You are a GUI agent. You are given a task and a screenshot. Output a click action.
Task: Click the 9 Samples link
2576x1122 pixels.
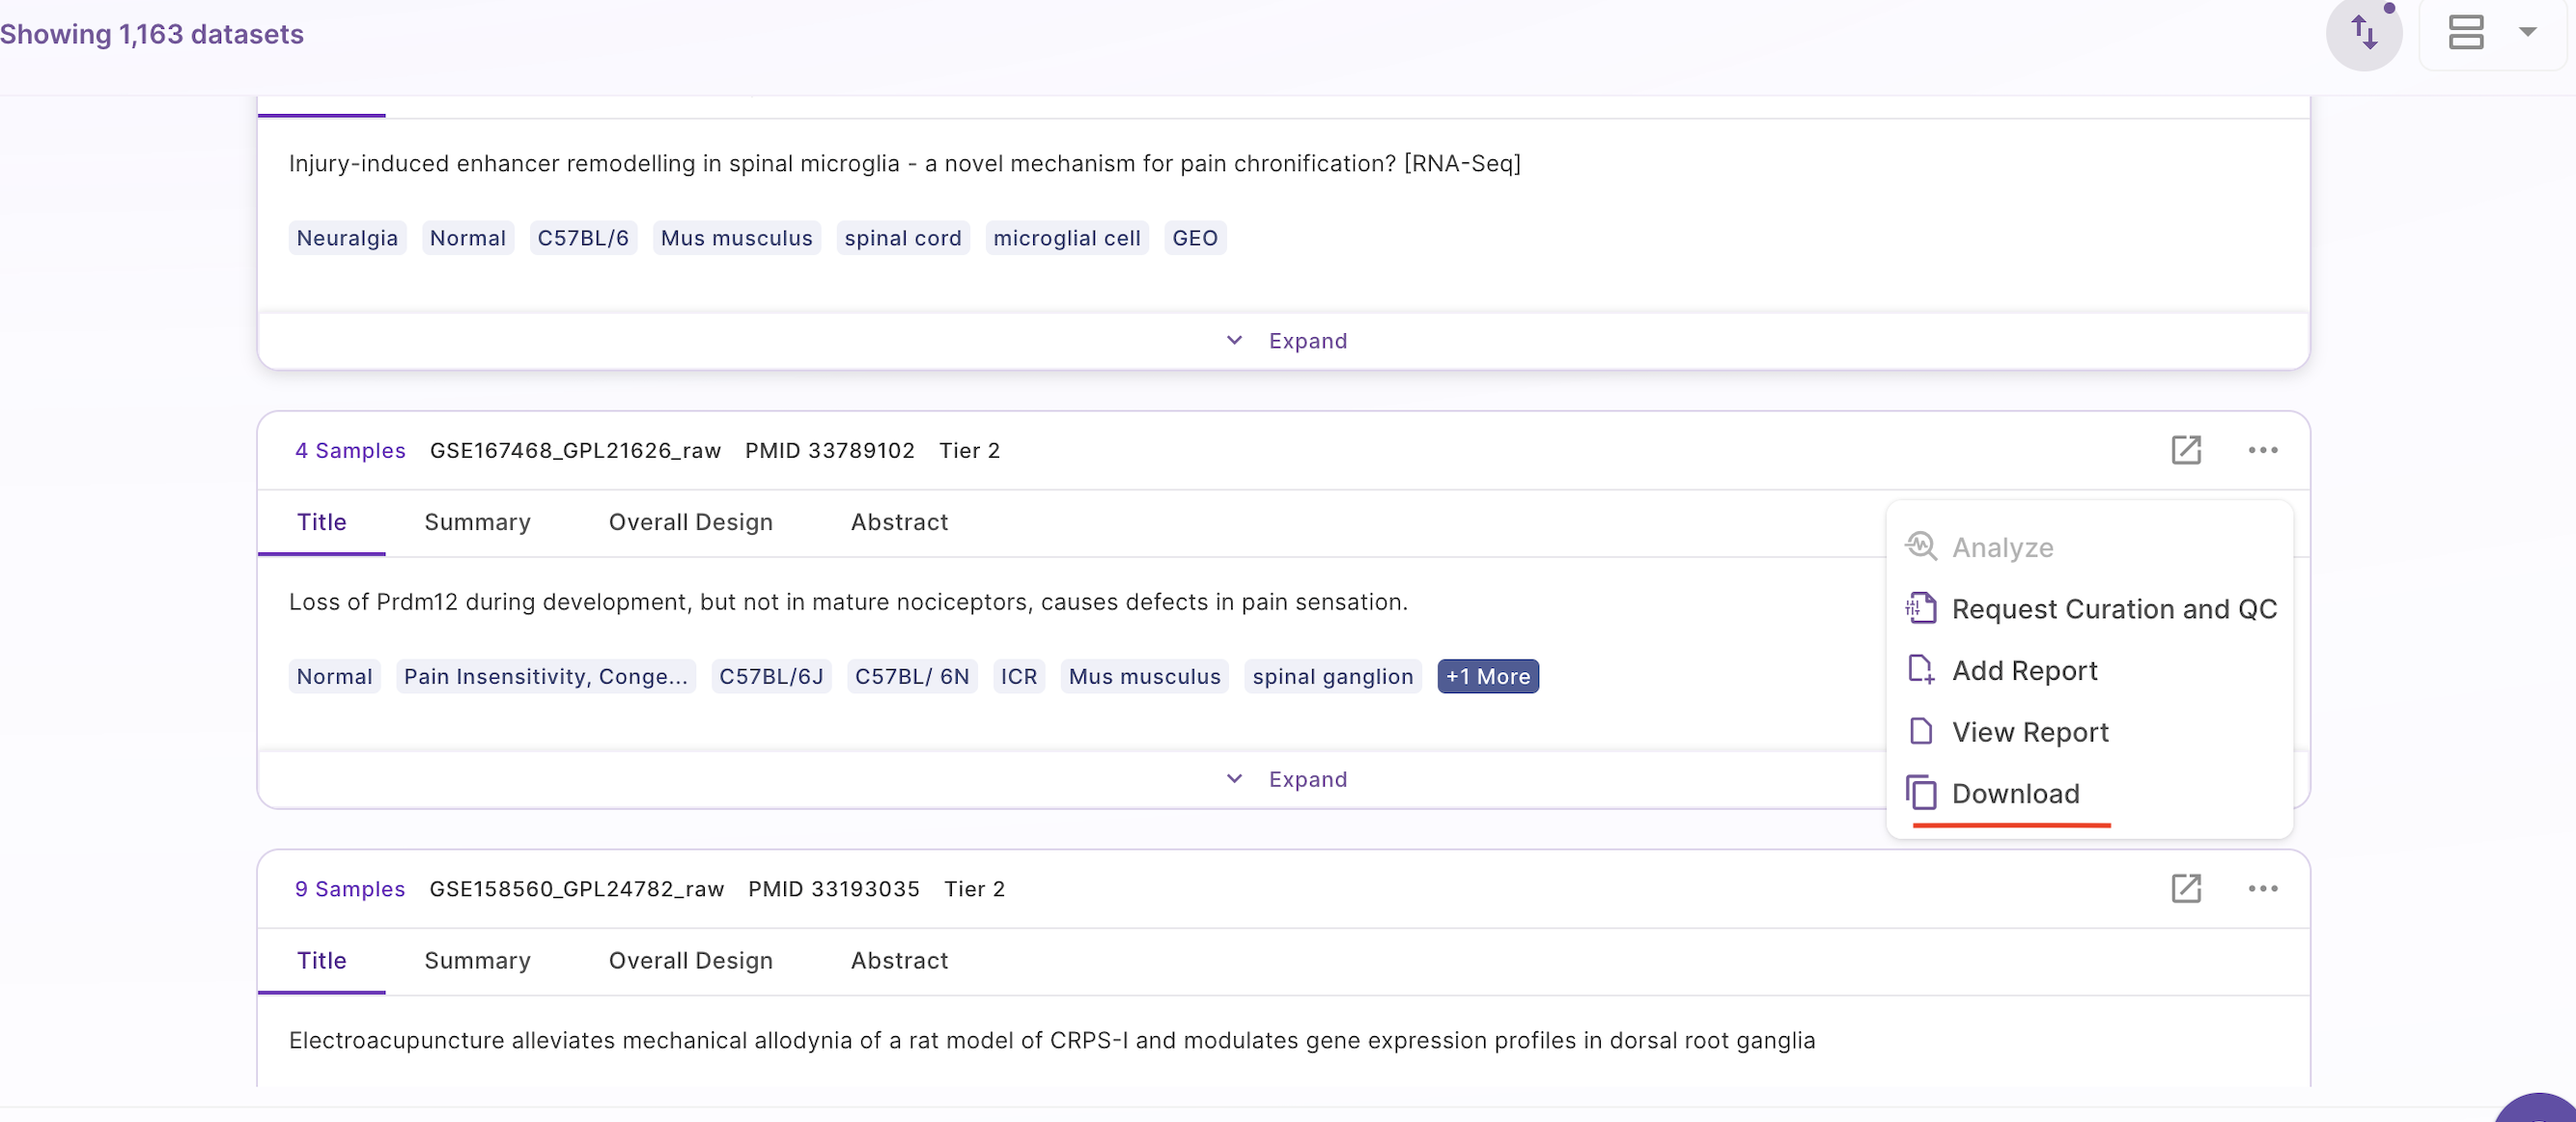point(350,888)
